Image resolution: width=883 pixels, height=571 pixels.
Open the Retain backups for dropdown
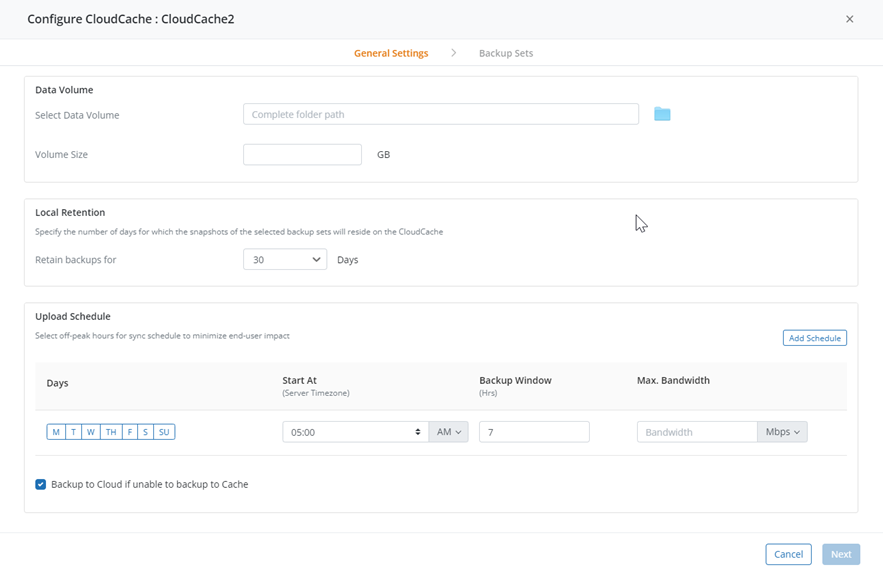click(285, 260)
